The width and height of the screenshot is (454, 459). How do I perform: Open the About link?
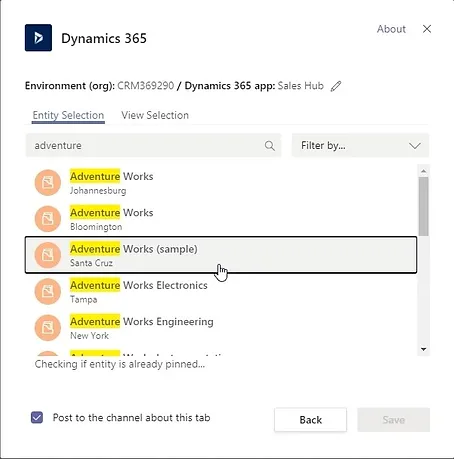[391, 29]
